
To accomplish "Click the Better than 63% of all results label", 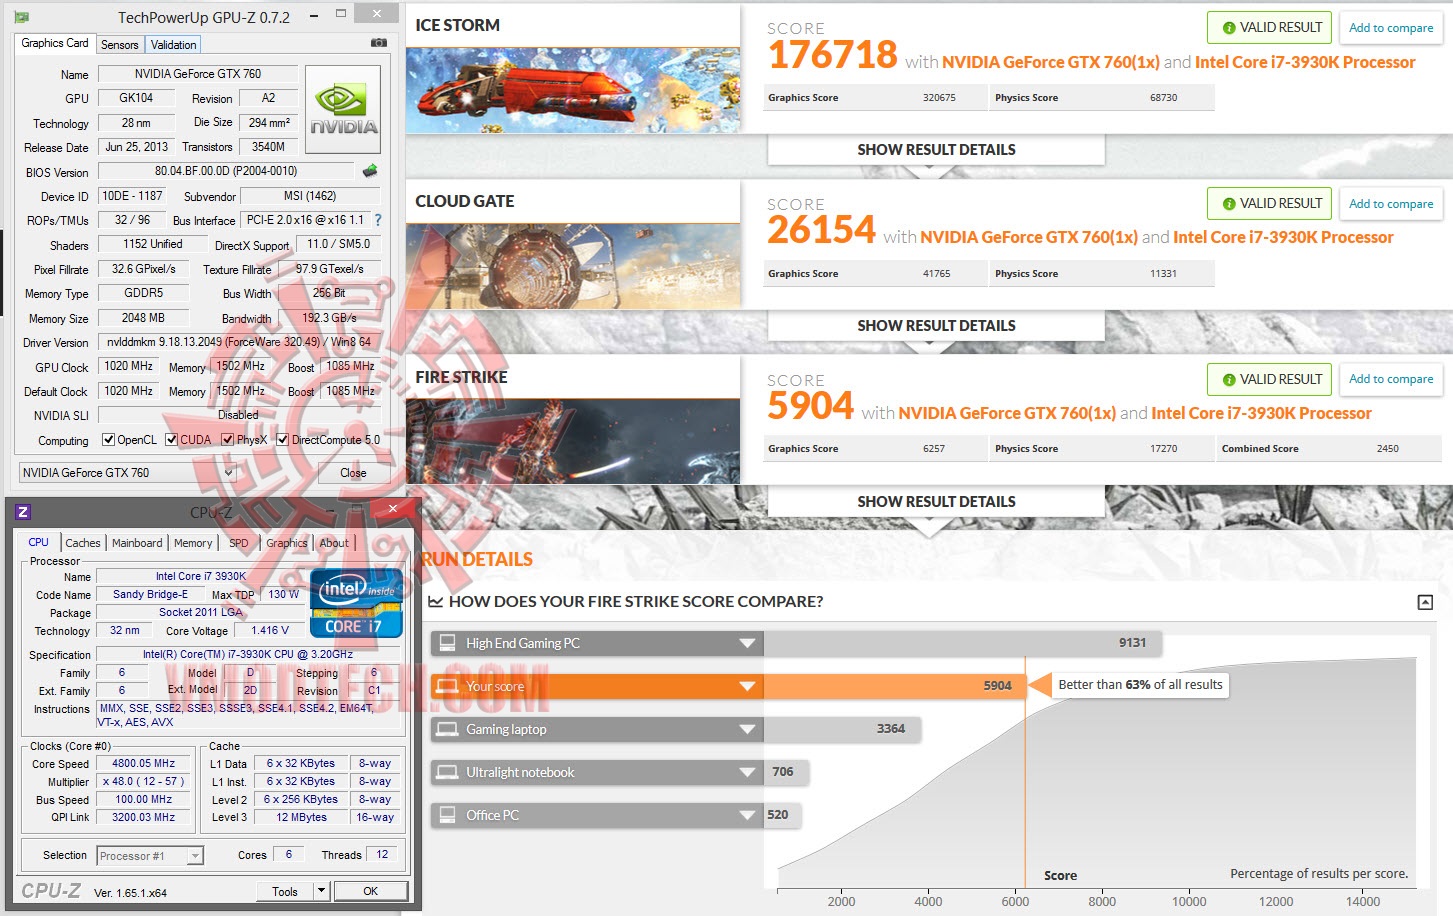I will click(1140, 685).
